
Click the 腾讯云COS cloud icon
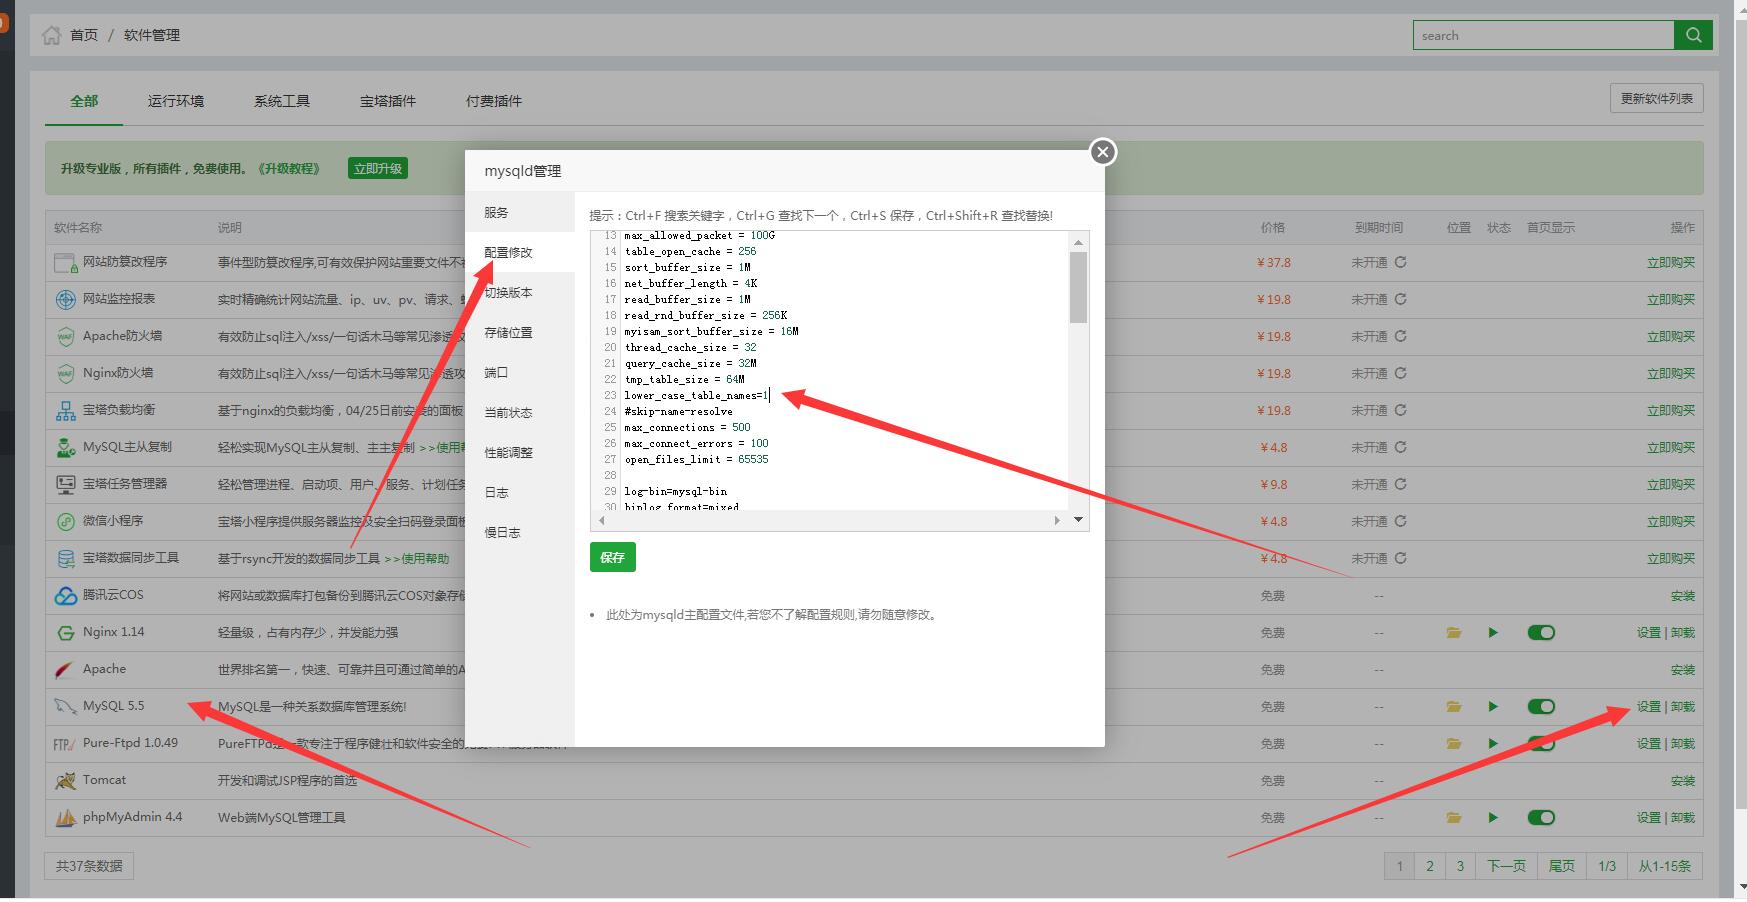(66, 596)
